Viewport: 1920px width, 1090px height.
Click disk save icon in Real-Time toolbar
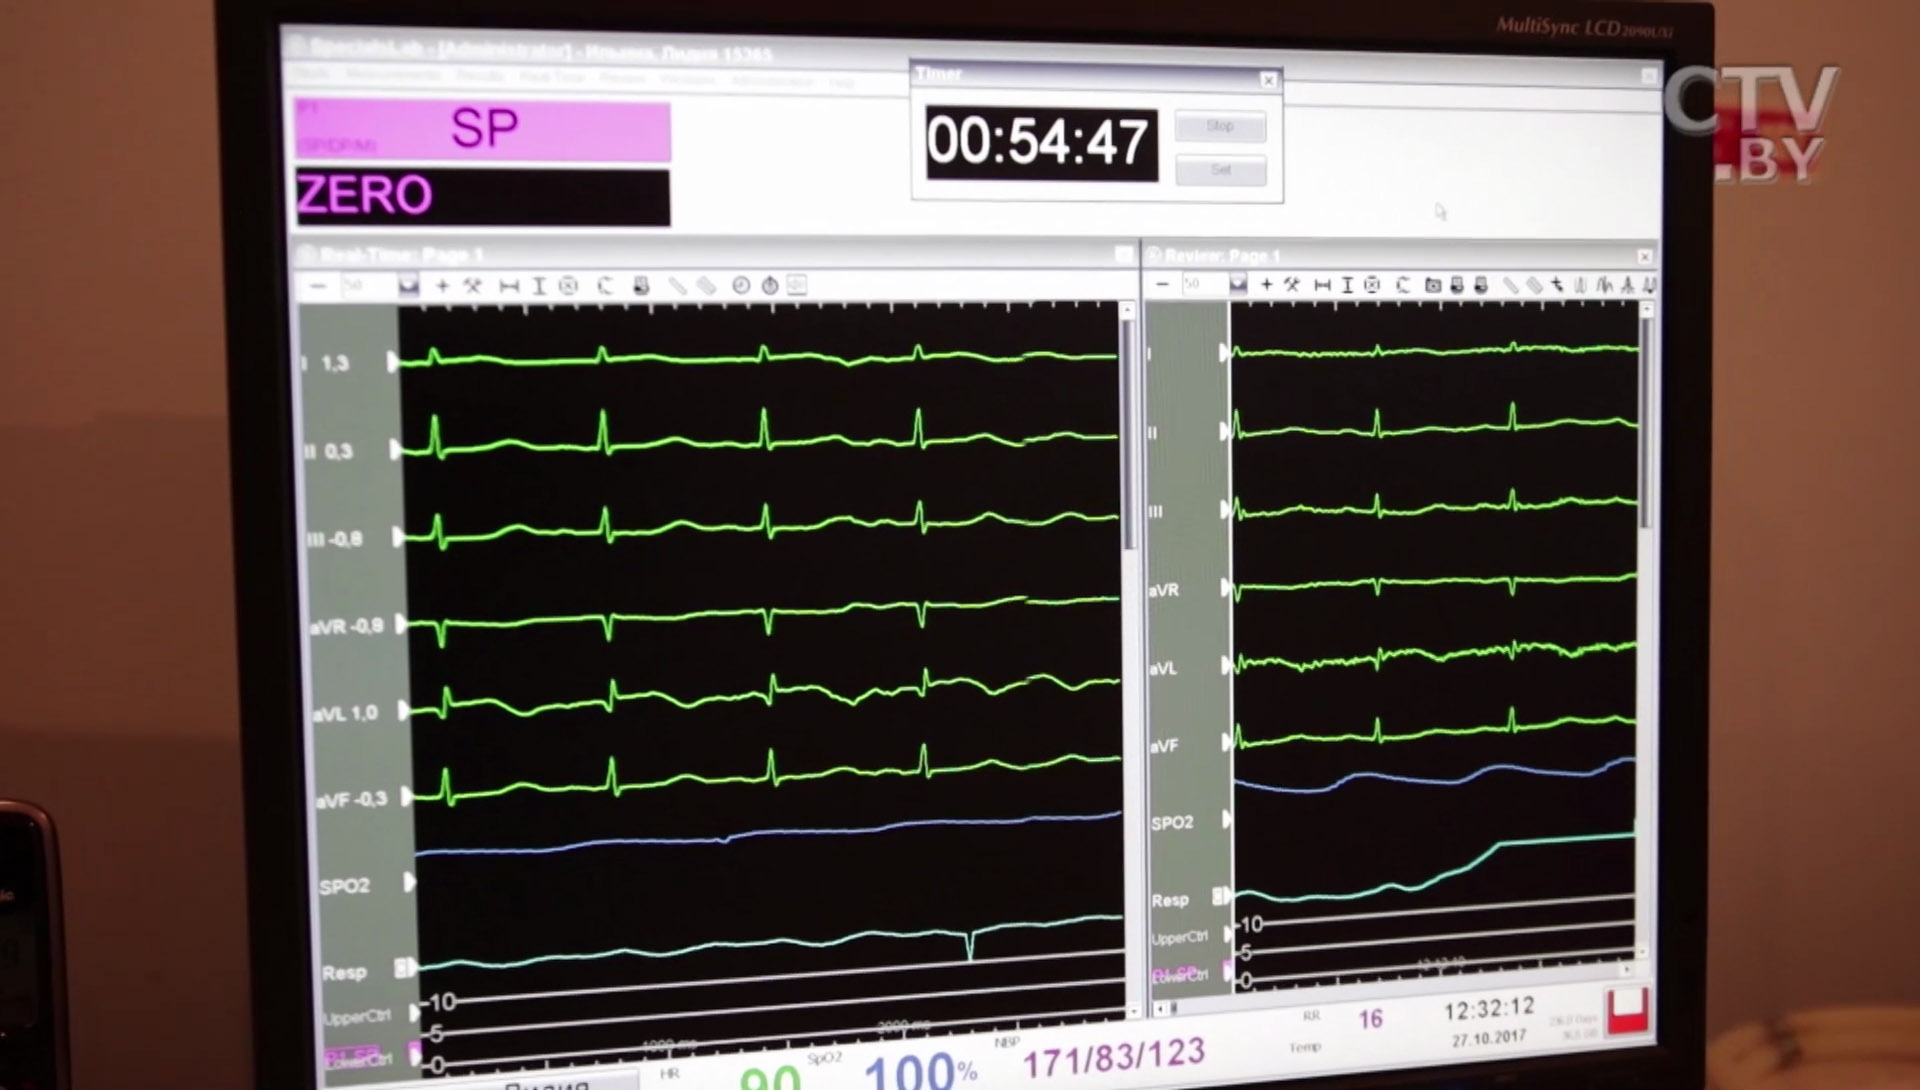click(641, 286)
